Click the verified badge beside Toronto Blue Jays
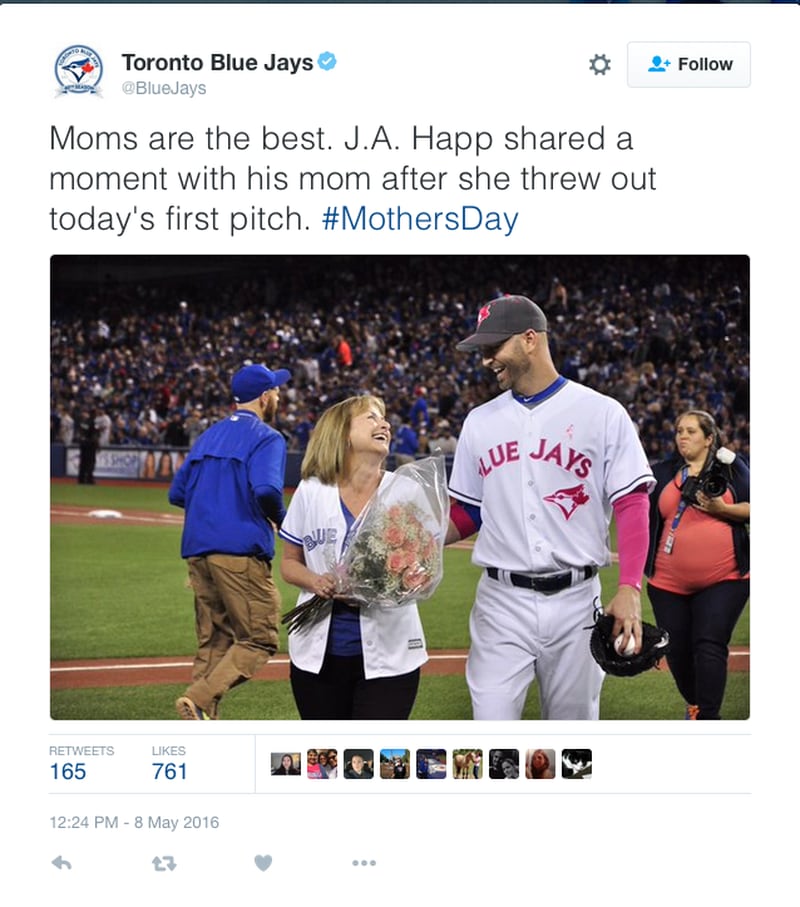 [x=327, y=61]
